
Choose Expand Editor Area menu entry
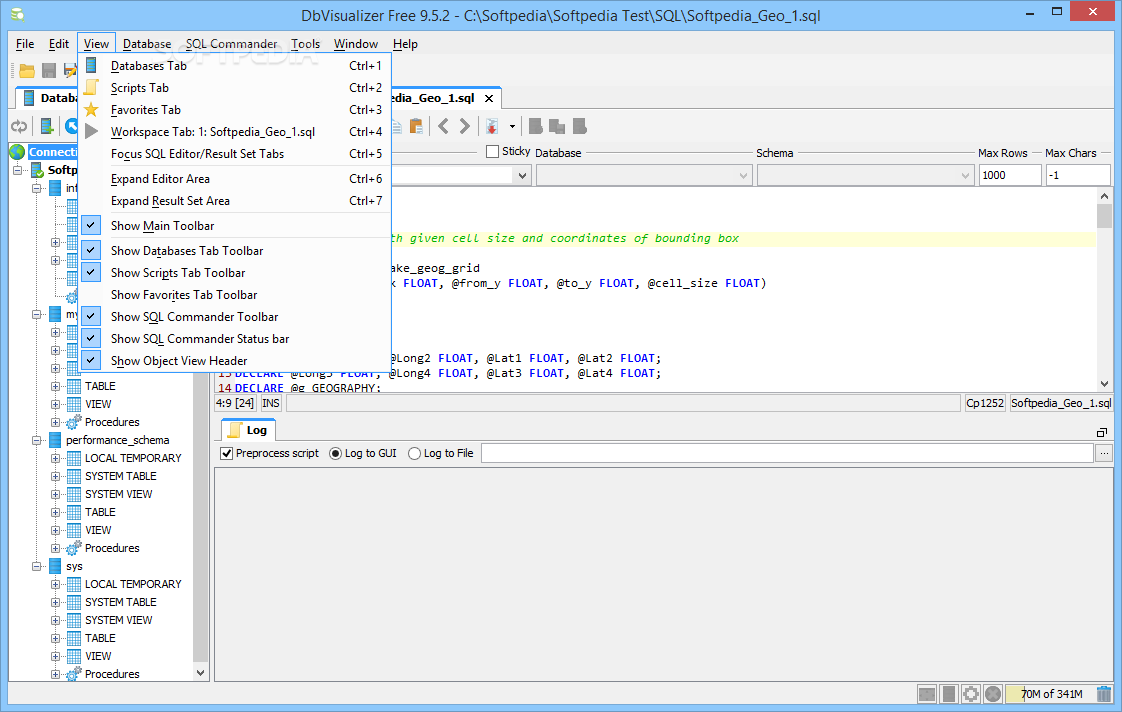click(x=235, y=179)
